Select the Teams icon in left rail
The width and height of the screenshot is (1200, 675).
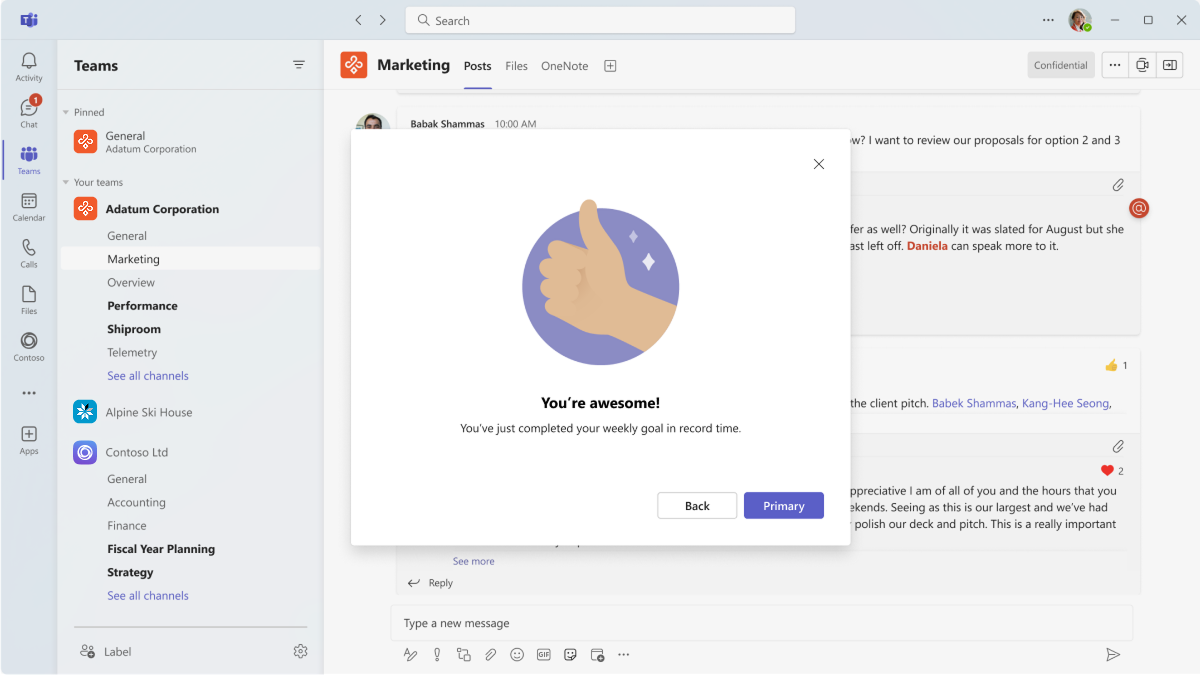(29, 160)
